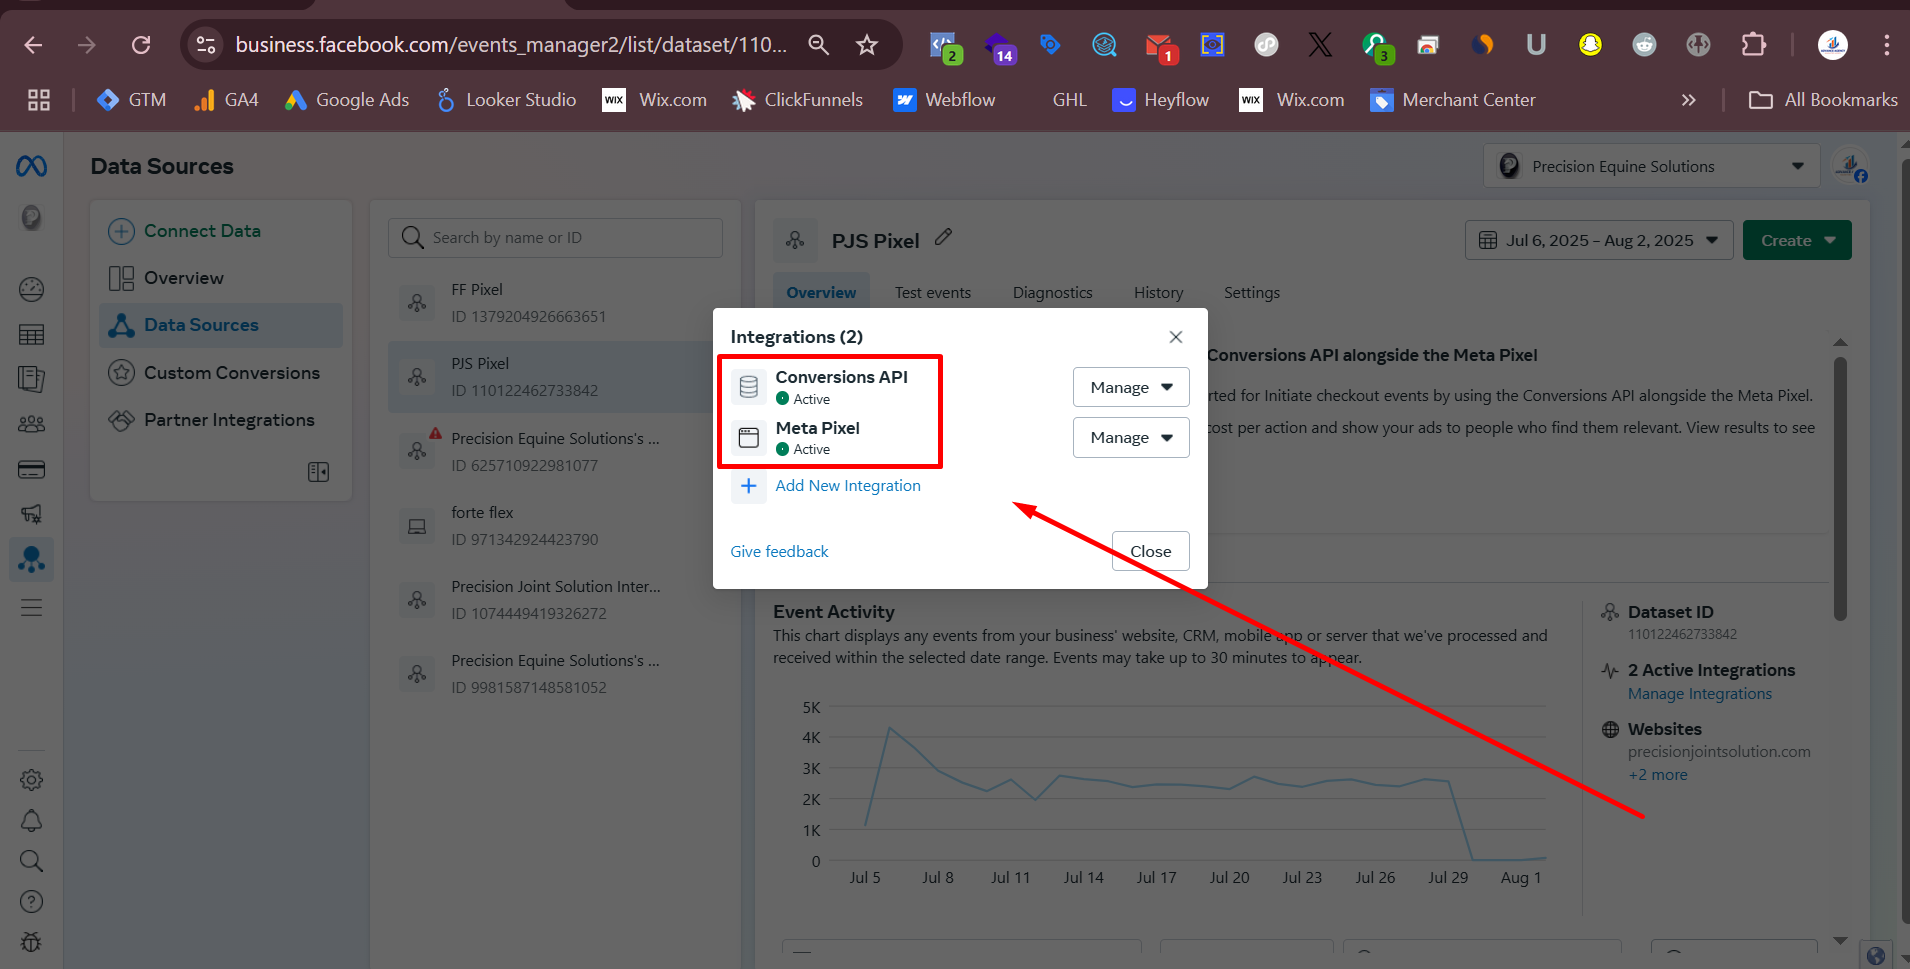Image resolution: width=1910 pixels, height=969 pixels.
Task: Switch to the Diagnostics tab
Action: (1052, 293)
